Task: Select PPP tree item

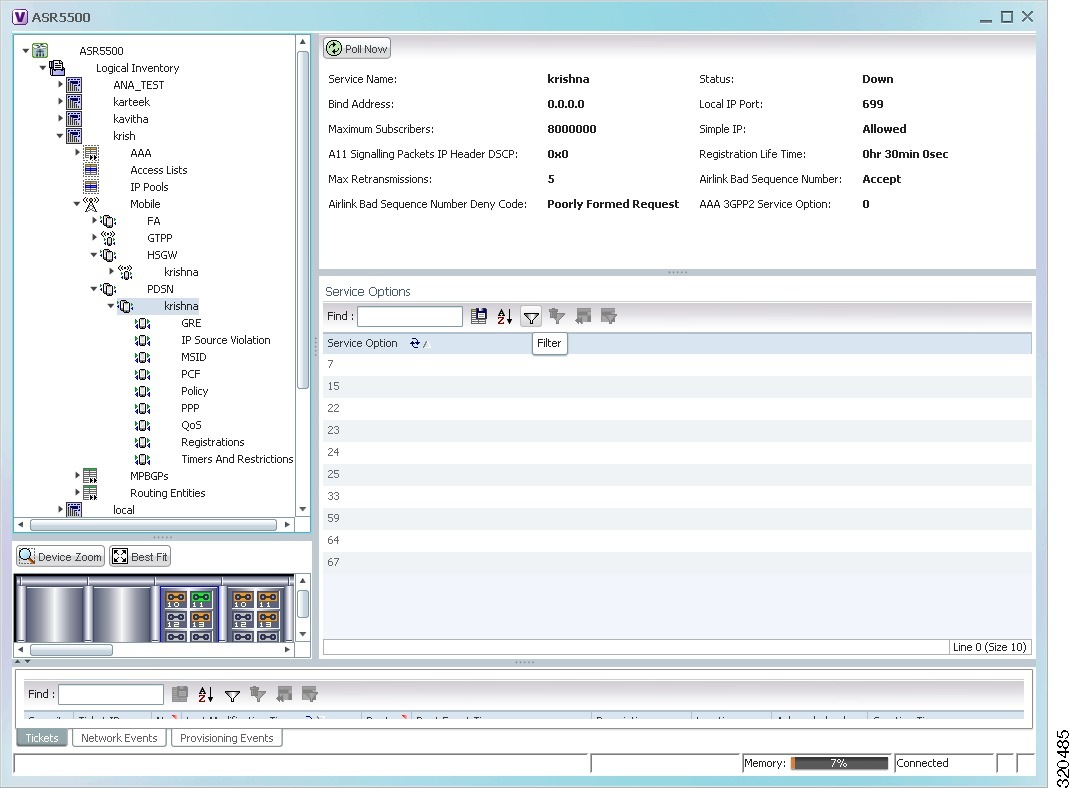Action: click(x=190, y=408)
